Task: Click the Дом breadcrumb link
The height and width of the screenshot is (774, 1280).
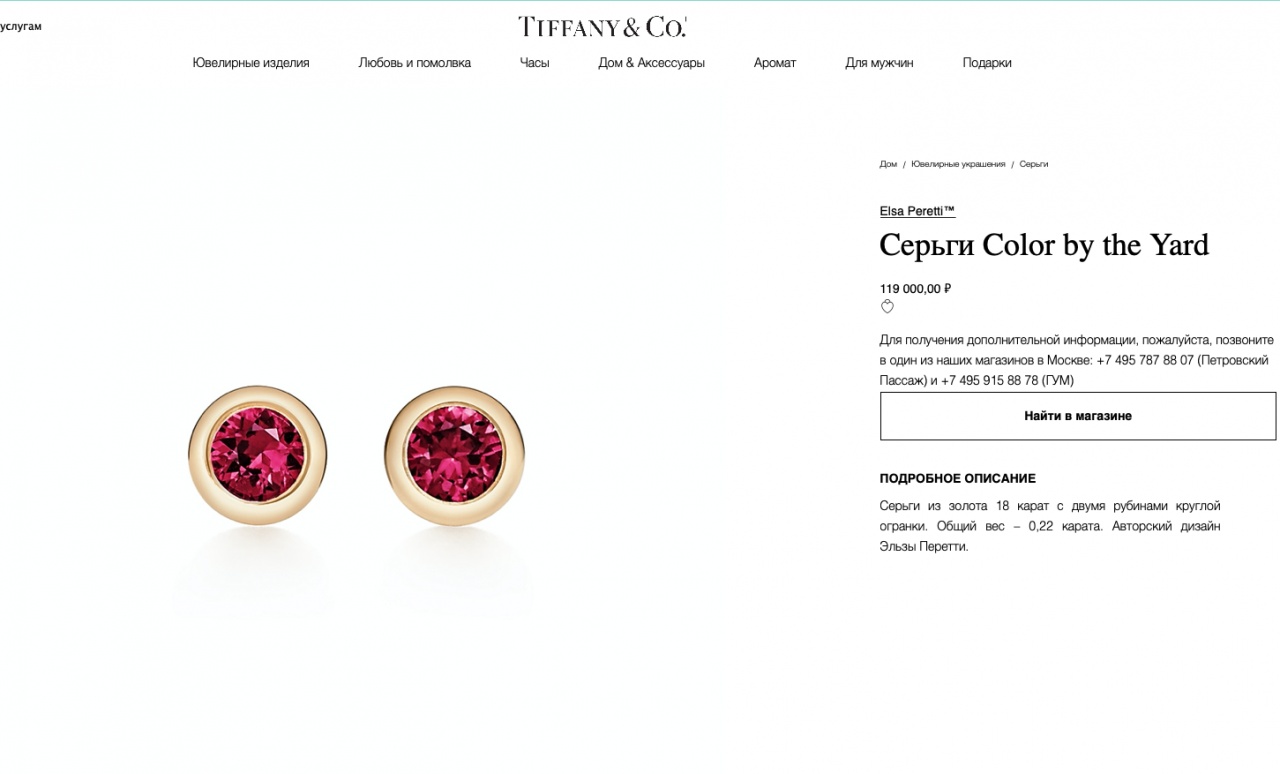Action: tap(888, 164)
